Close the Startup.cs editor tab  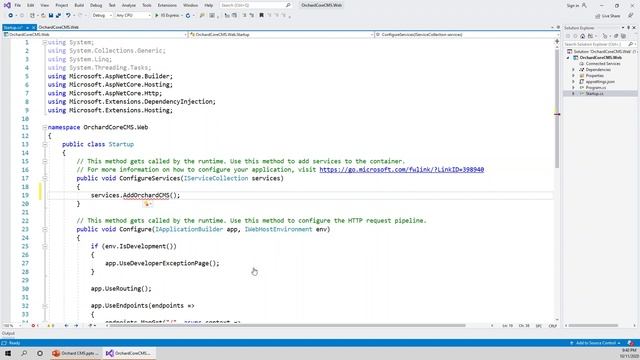(x=33, y=27)
